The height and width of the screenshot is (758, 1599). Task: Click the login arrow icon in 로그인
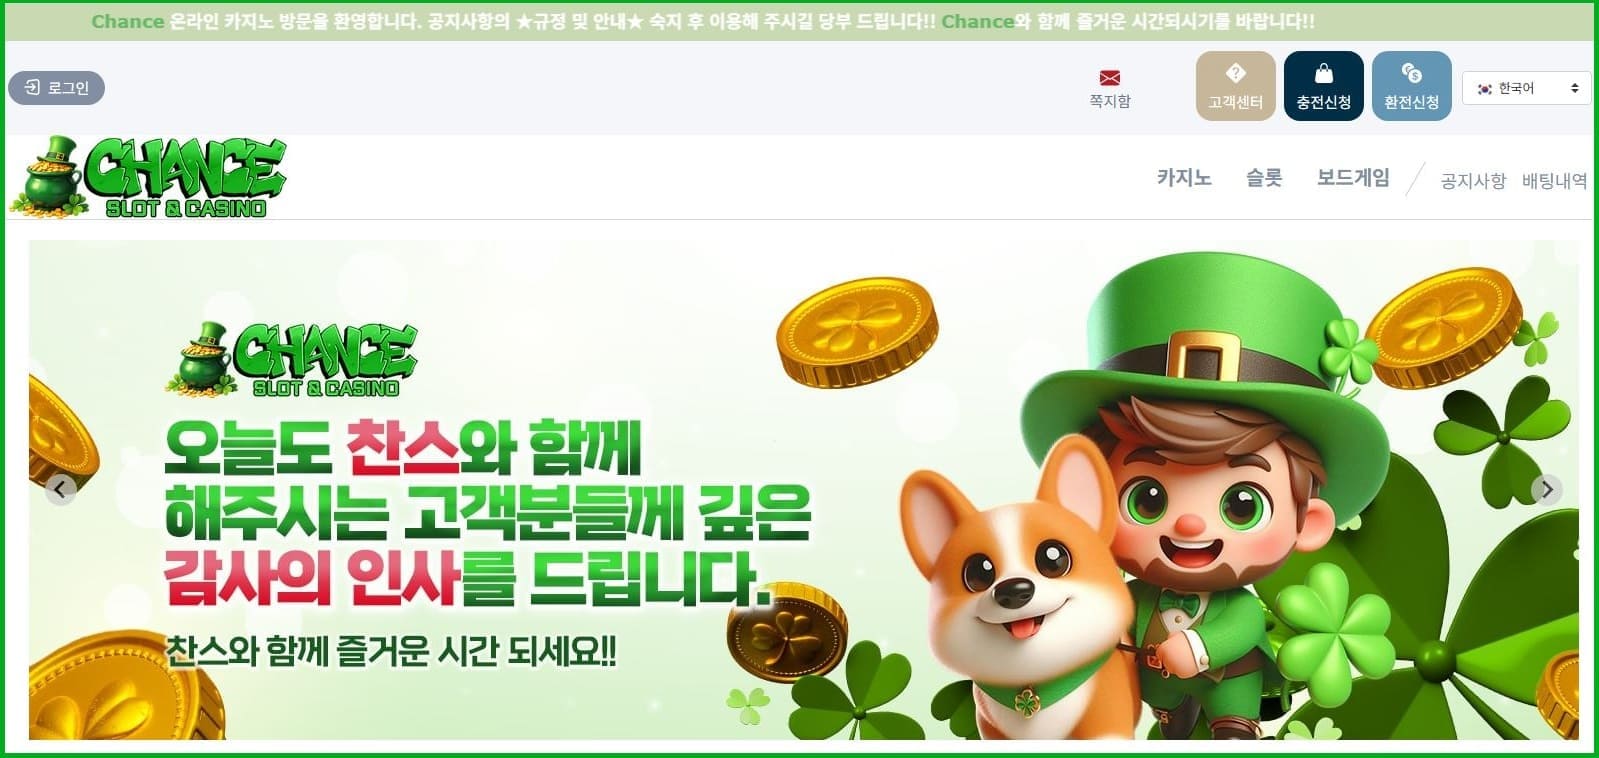[32, 87]
